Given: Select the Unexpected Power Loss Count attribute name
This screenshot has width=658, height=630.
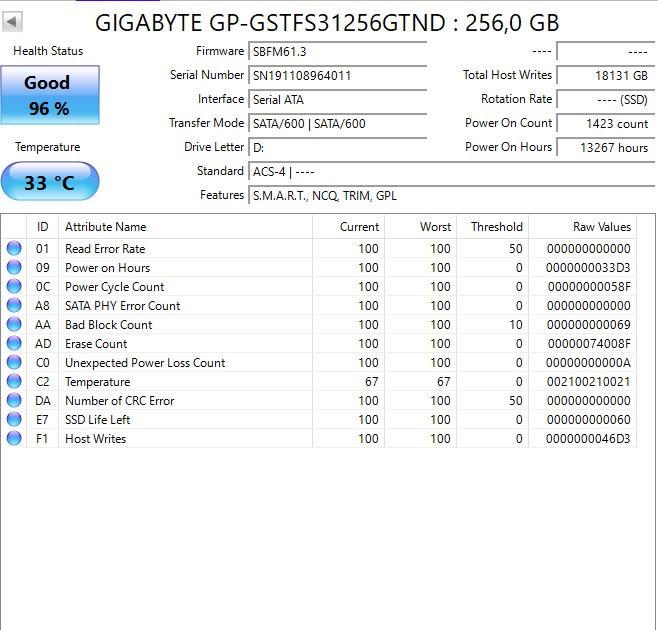Looking at the screenshot, I should pyautogui.click(x=145, y=363).
